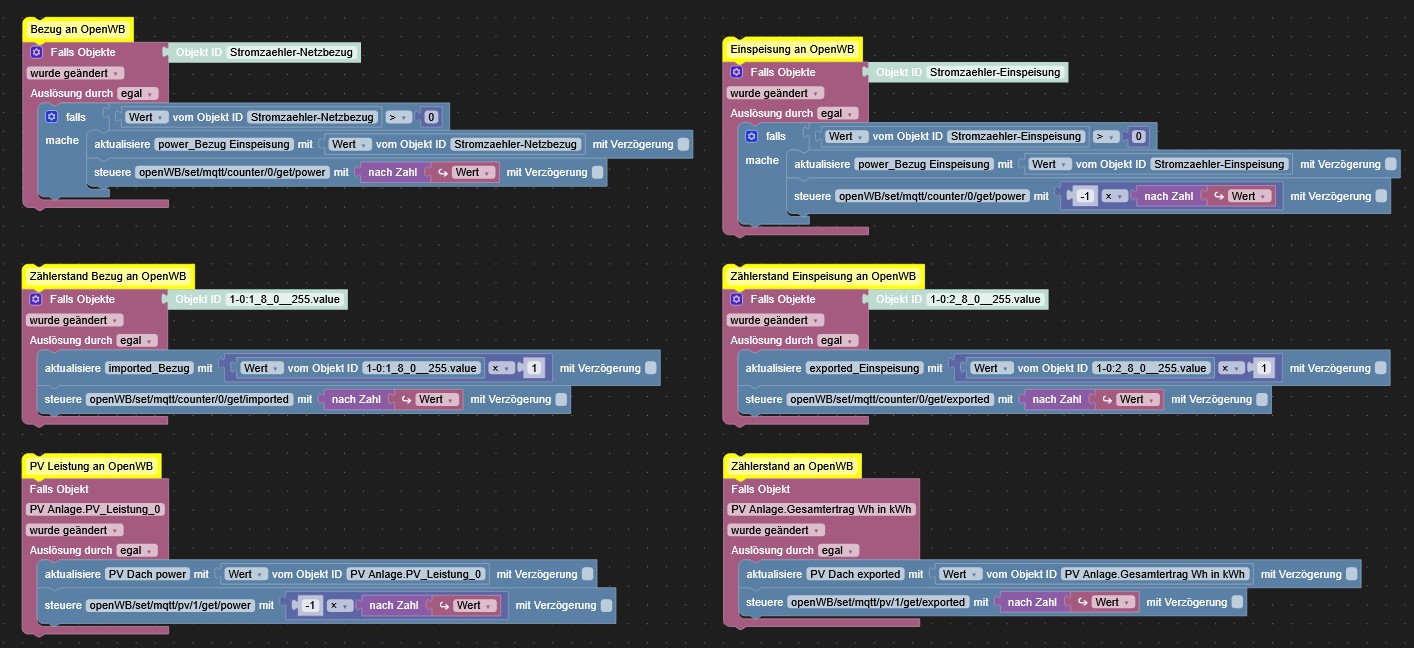Click the gear icon on the falls block under Bezug
The height and width of the screenshot is (648, 1414).
(x=52, y=116)
